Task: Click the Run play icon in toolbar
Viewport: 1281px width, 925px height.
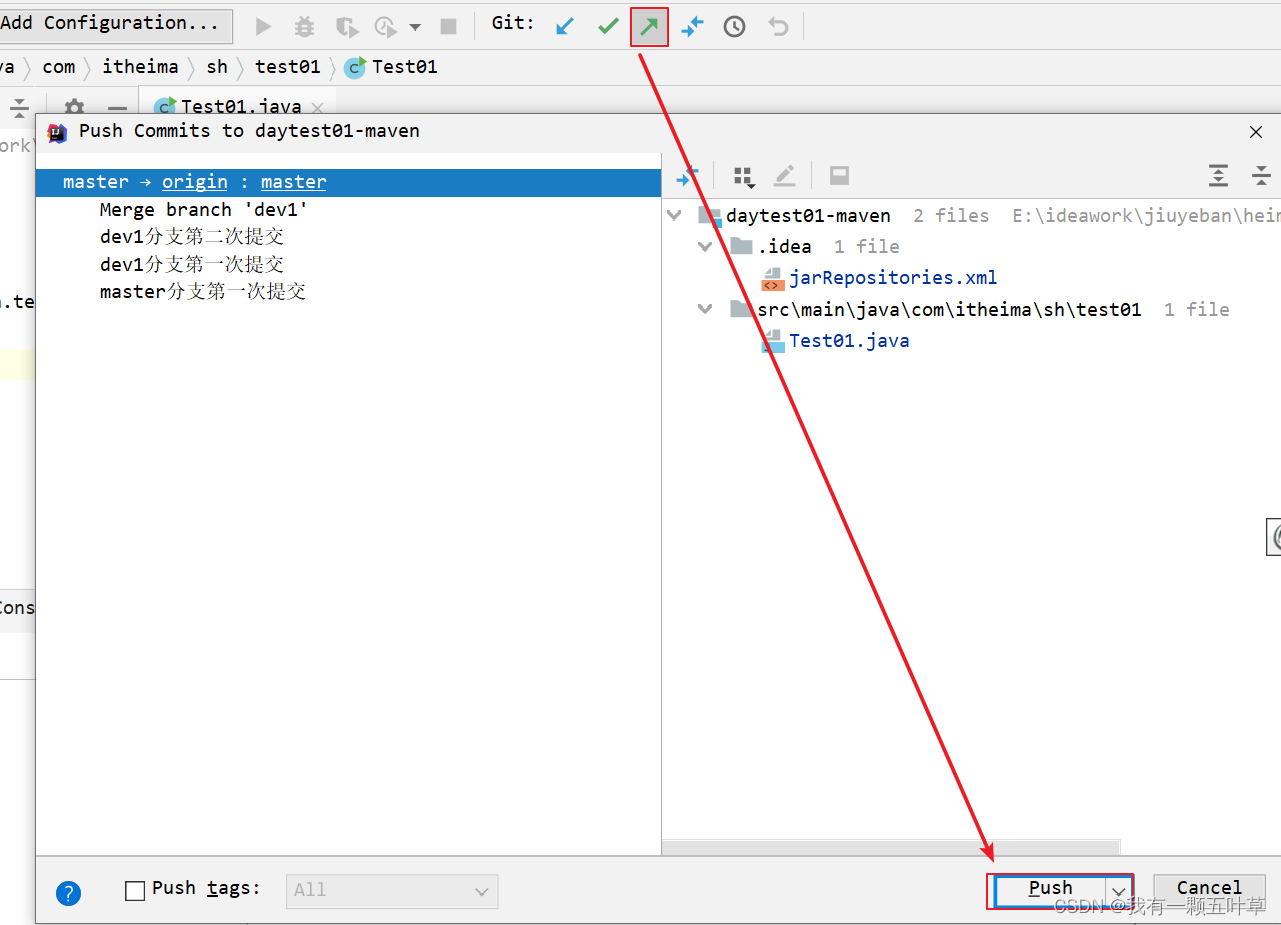Action: [x=263, y=26]
